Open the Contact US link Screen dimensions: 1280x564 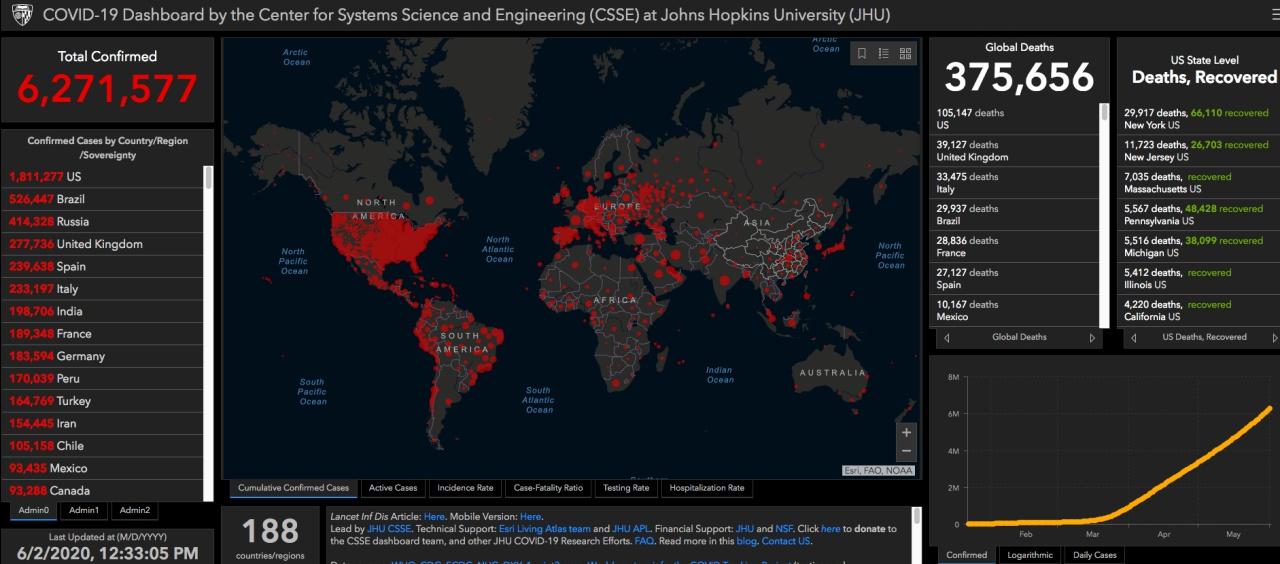[x=786, y=541]
